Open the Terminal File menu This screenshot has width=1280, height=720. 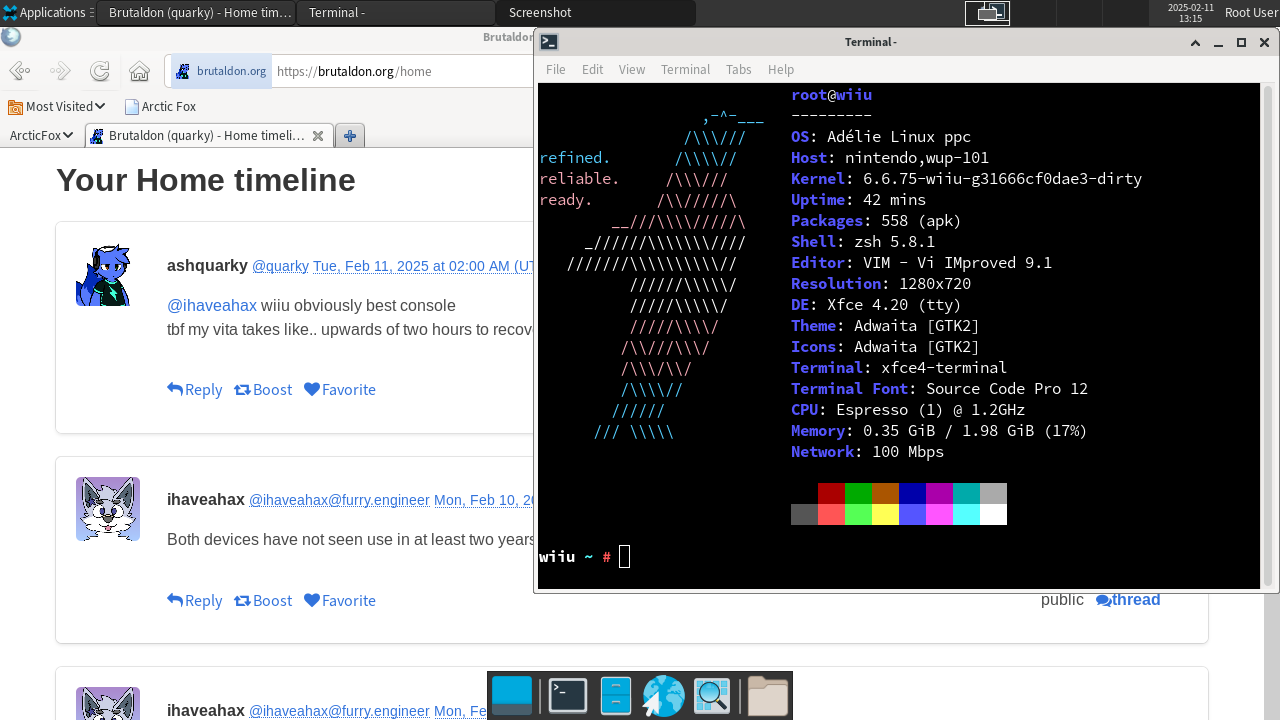pos(556,69)
